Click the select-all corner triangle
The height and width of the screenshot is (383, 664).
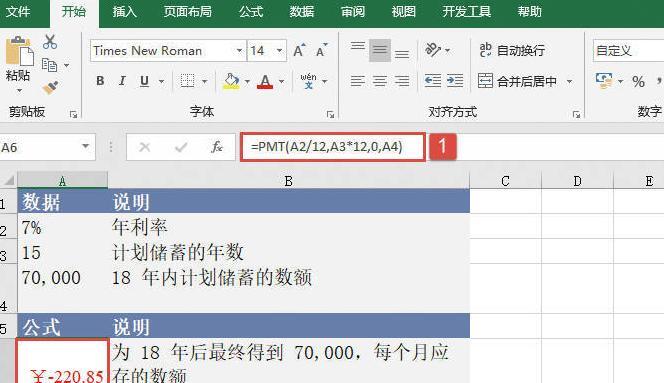[9, 181]
